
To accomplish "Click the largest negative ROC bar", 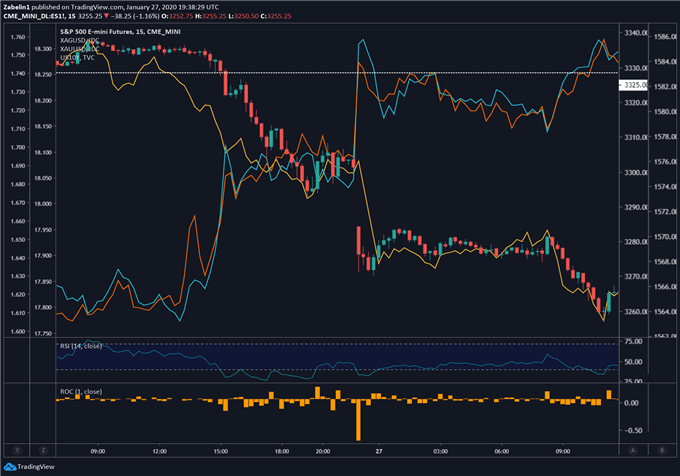I will coord(358,421).
